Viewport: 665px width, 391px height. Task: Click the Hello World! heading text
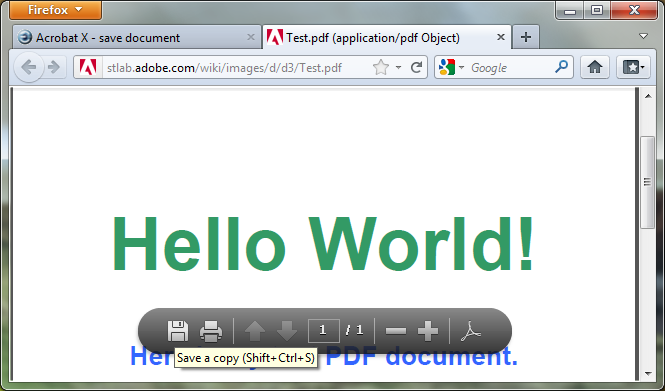pos(322,244)
